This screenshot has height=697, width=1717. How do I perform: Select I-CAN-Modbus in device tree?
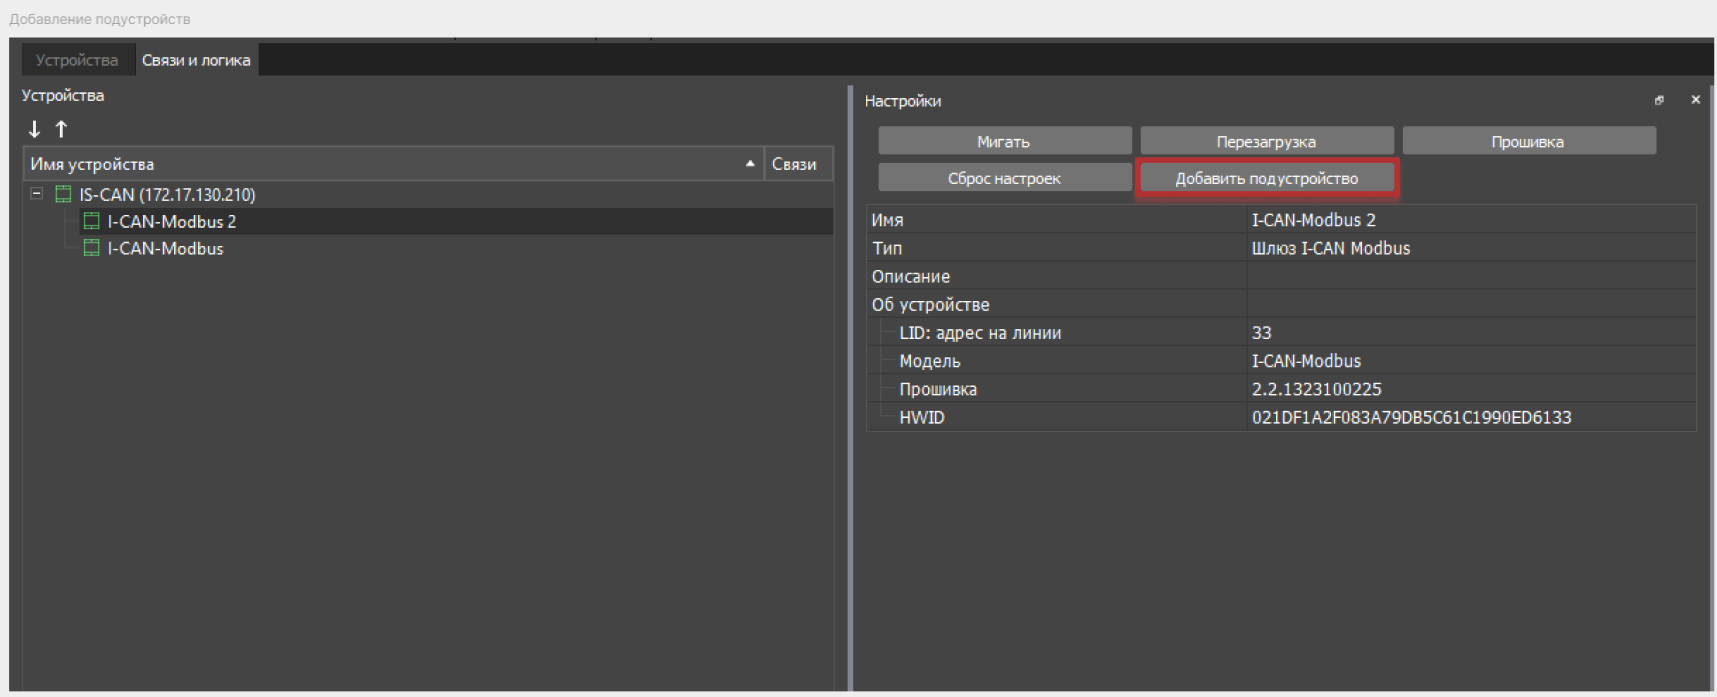coord(166,249)
